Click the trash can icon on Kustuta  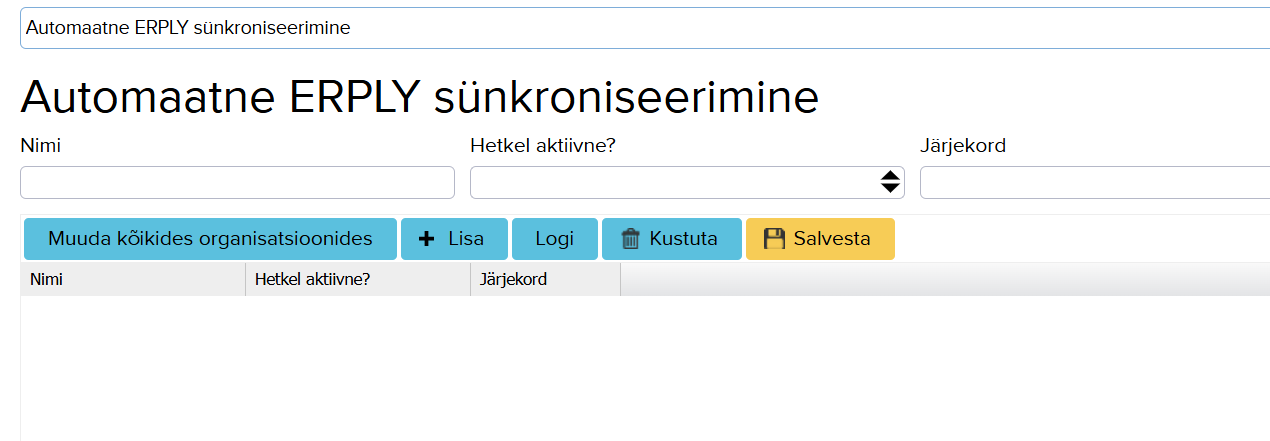tap(631, 239)
